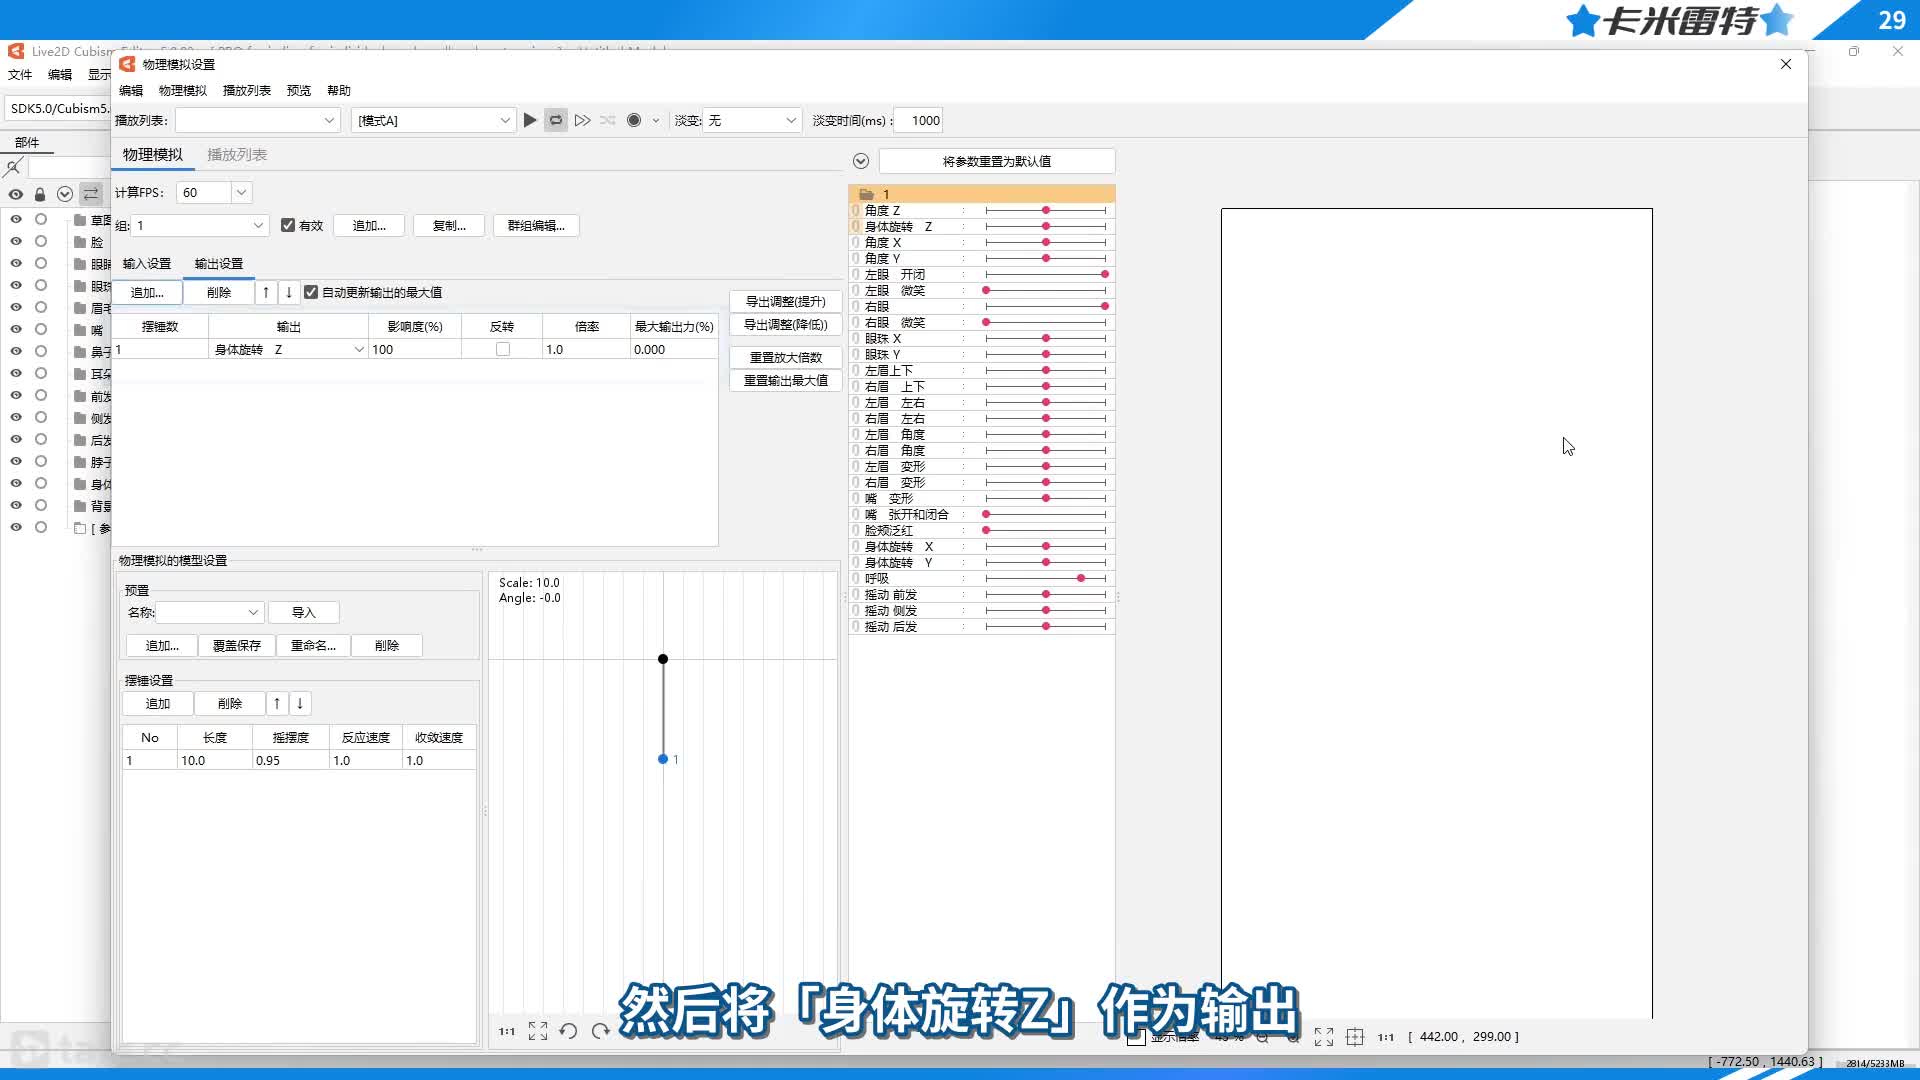The image size is (1920, 1080).
Task: Hide the 脸 part with eye icon
Action: 16,241
